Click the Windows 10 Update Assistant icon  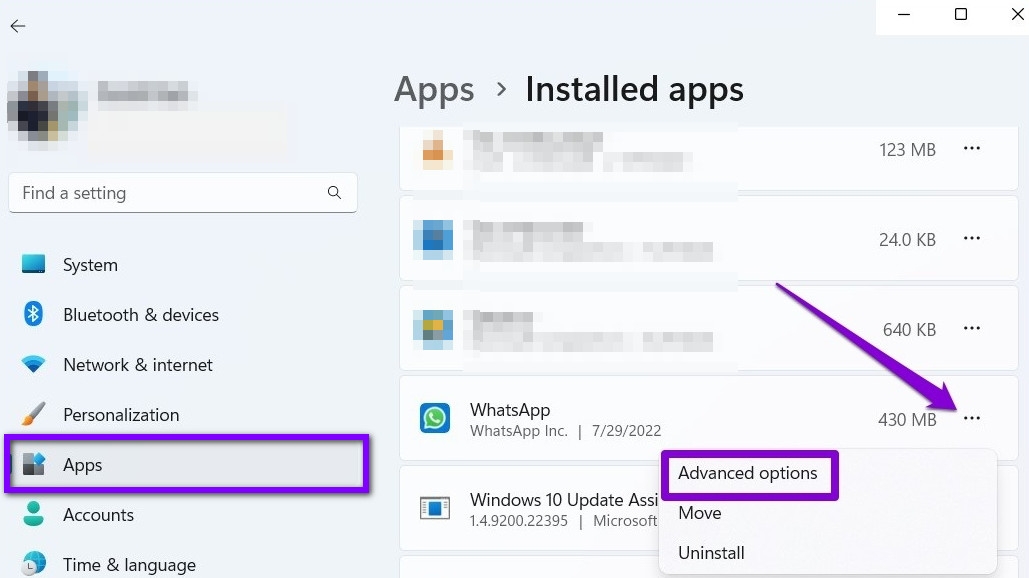click(x=434, y=508)
